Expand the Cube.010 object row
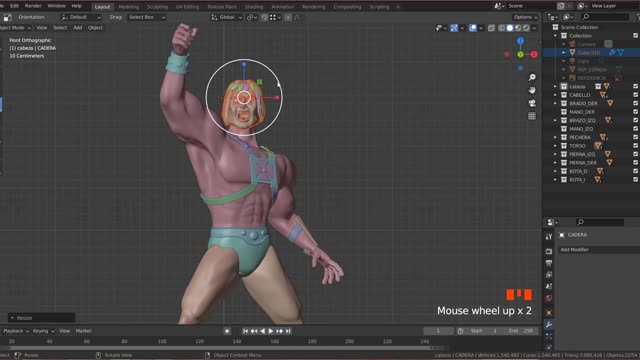The width and height of the screenshot is (640, 360). (x=564, y=53)
